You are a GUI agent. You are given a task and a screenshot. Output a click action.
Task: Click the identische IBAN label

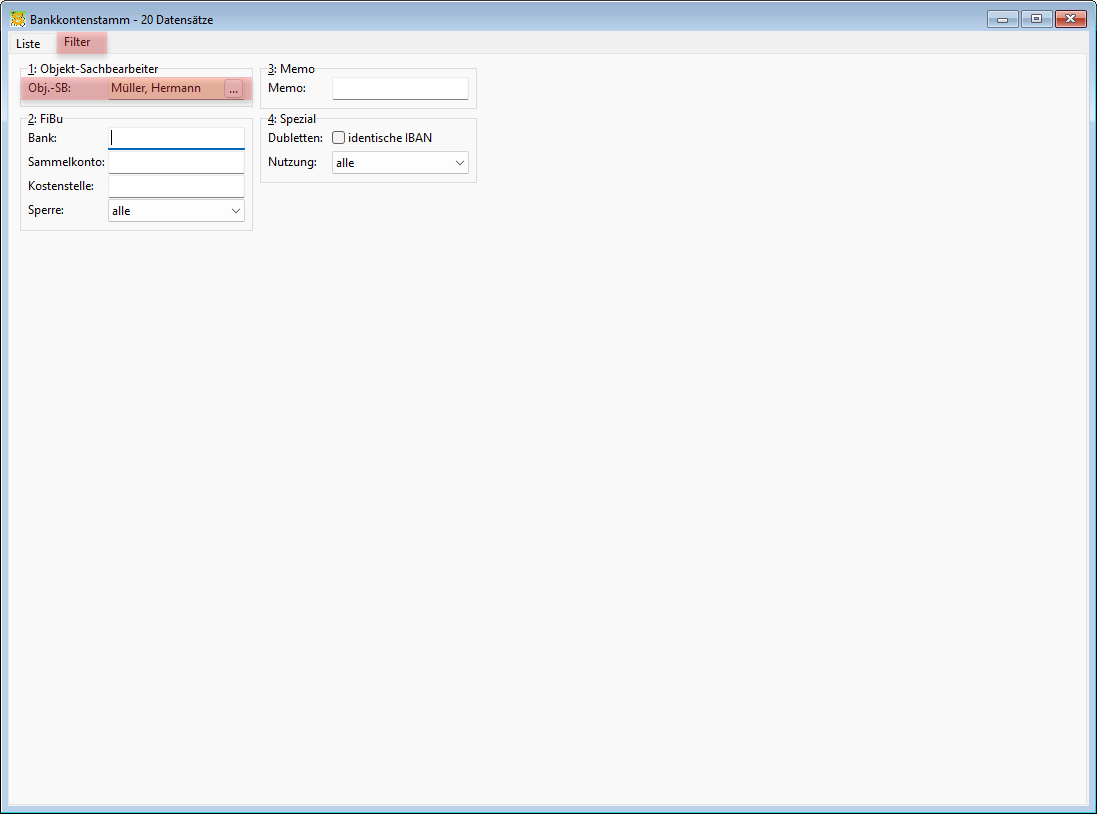[390, 138]
